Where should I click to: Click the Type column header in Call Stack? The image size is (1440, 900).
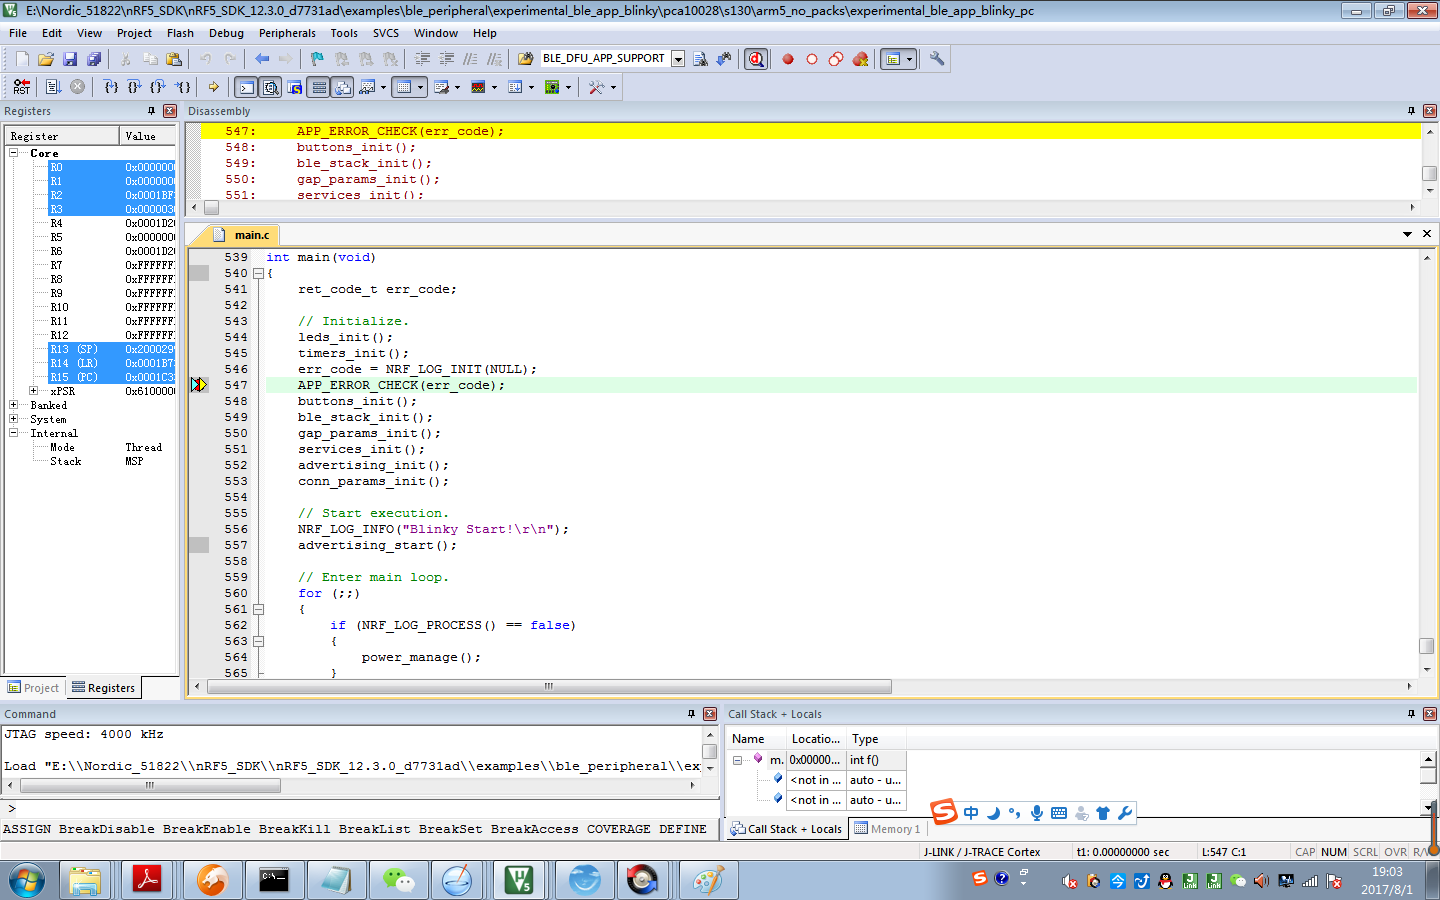pyautogui.click(x=877, y=739)
